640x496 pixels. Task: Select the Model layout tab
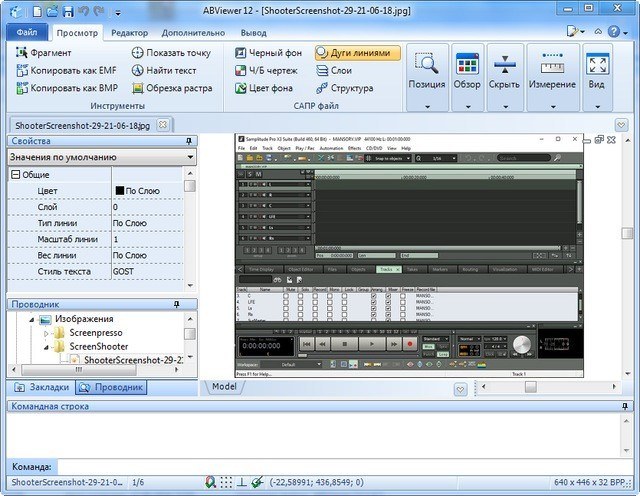point(224,386)
